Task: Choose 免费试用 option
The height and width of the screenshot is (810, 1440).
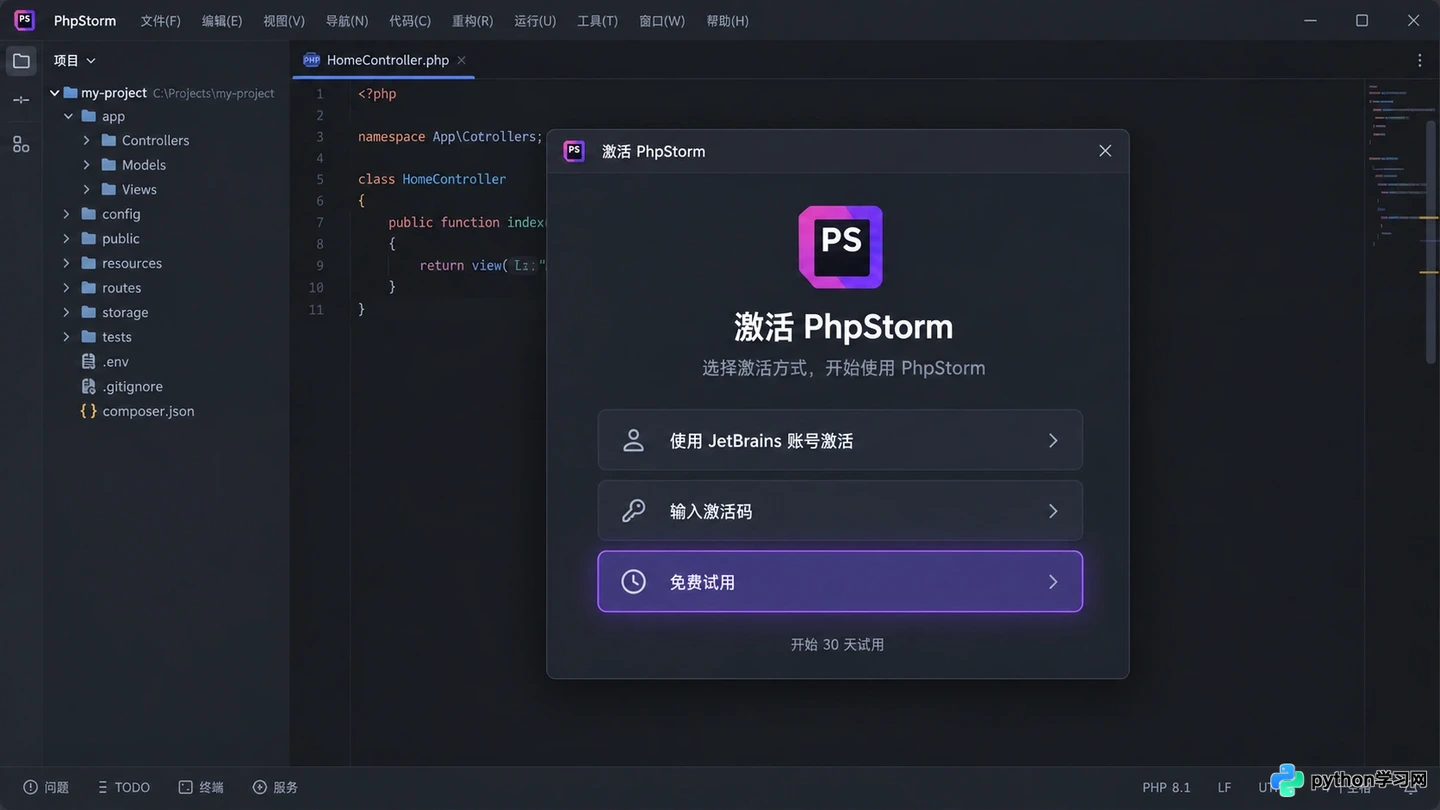Action: point(840,581)
